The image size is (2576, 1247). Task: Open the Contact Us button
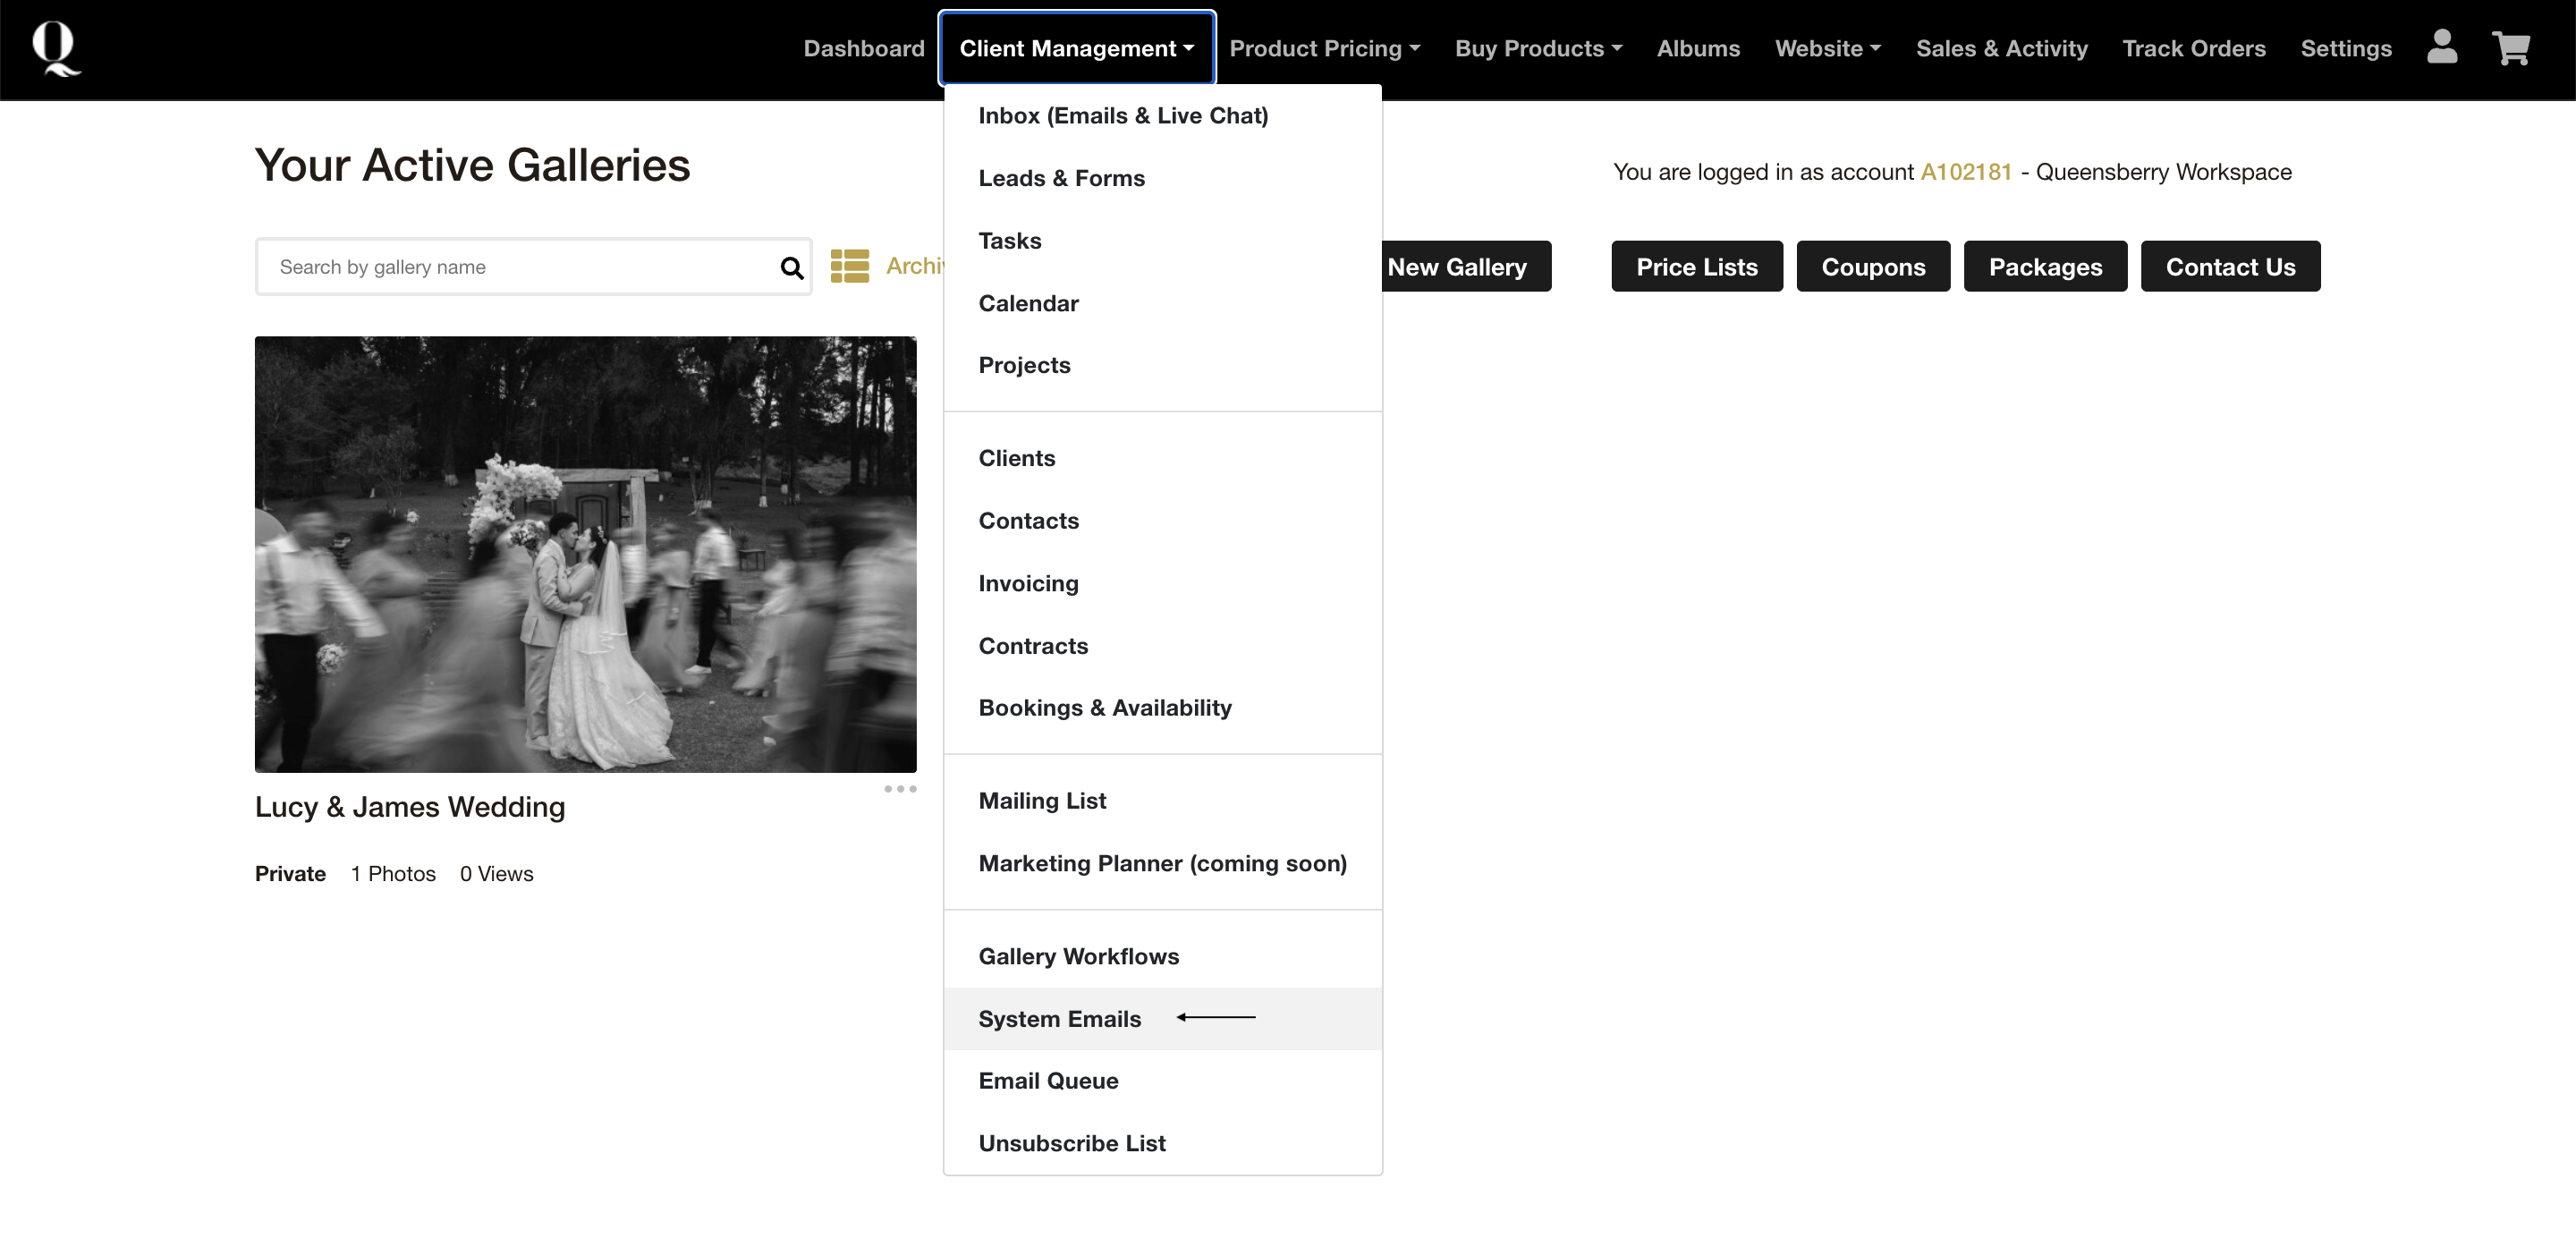point(2229,266)
